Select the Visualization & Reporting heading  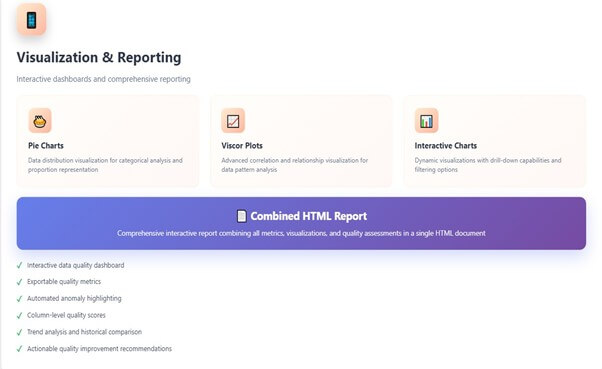tap(99, 57)
